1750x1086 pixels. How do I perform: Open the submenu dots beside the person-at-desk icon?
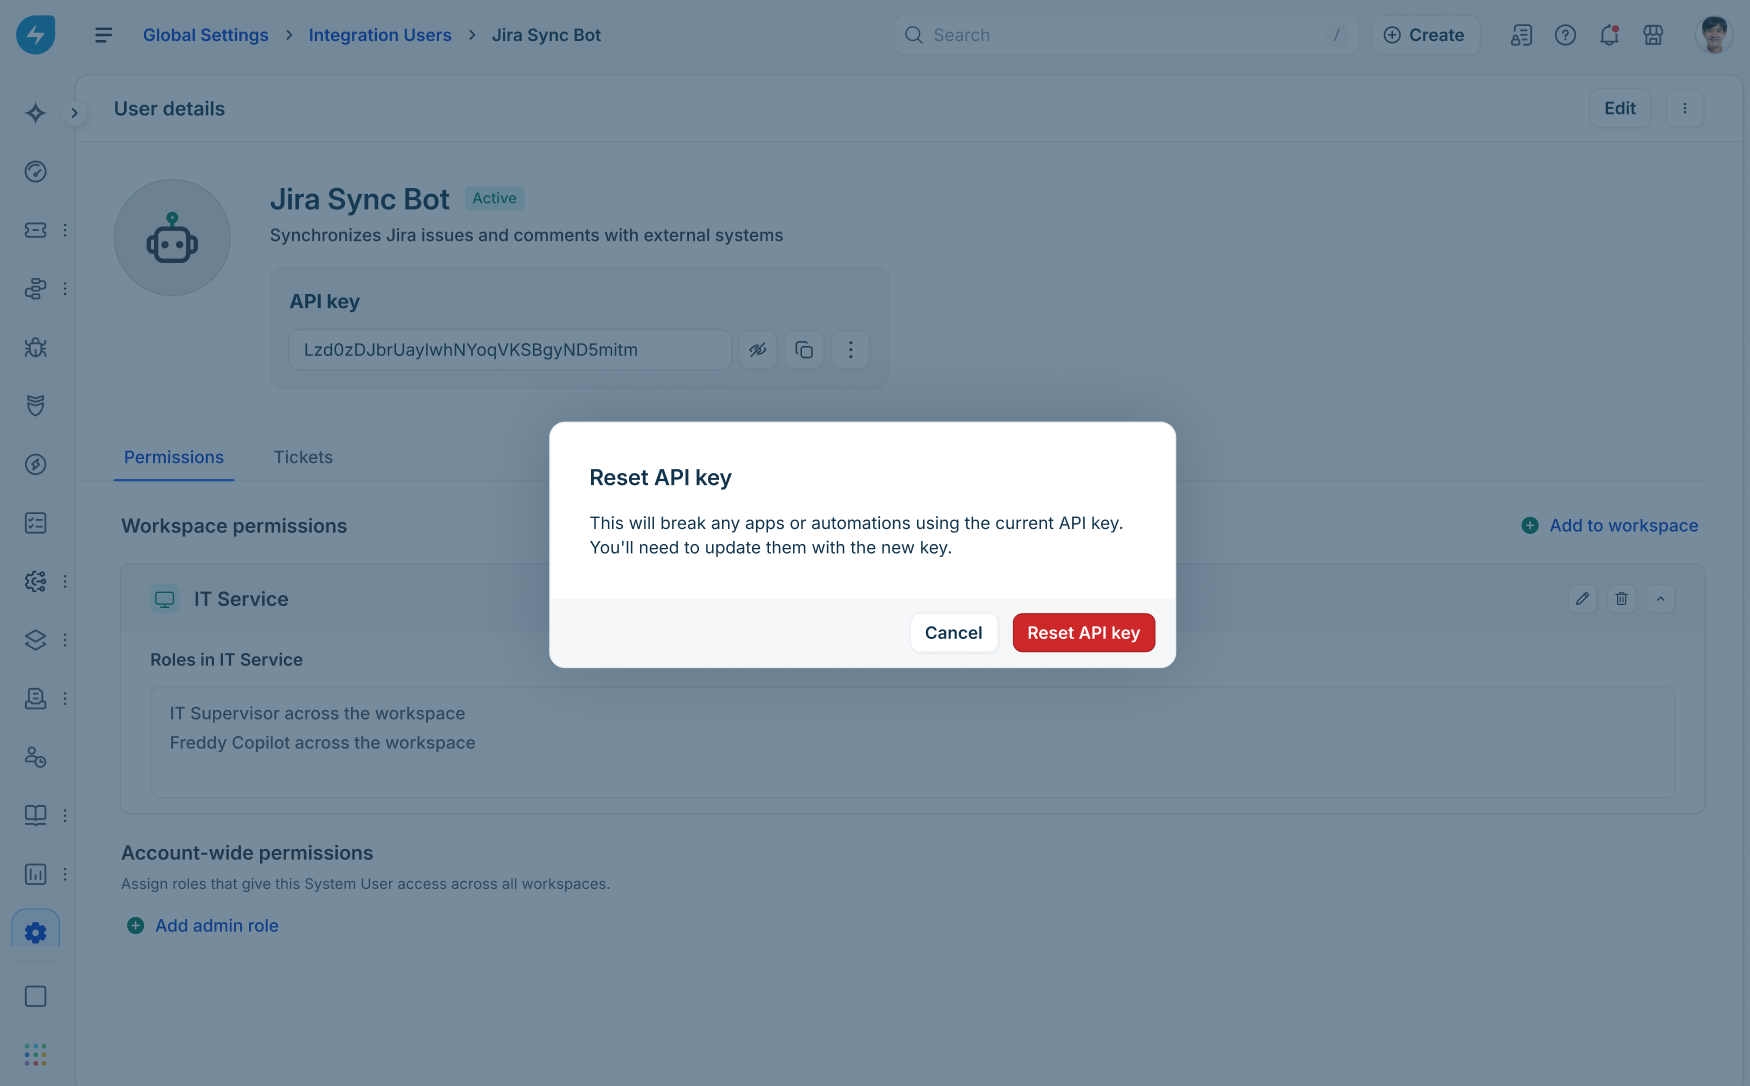click(x=65, y=699)
